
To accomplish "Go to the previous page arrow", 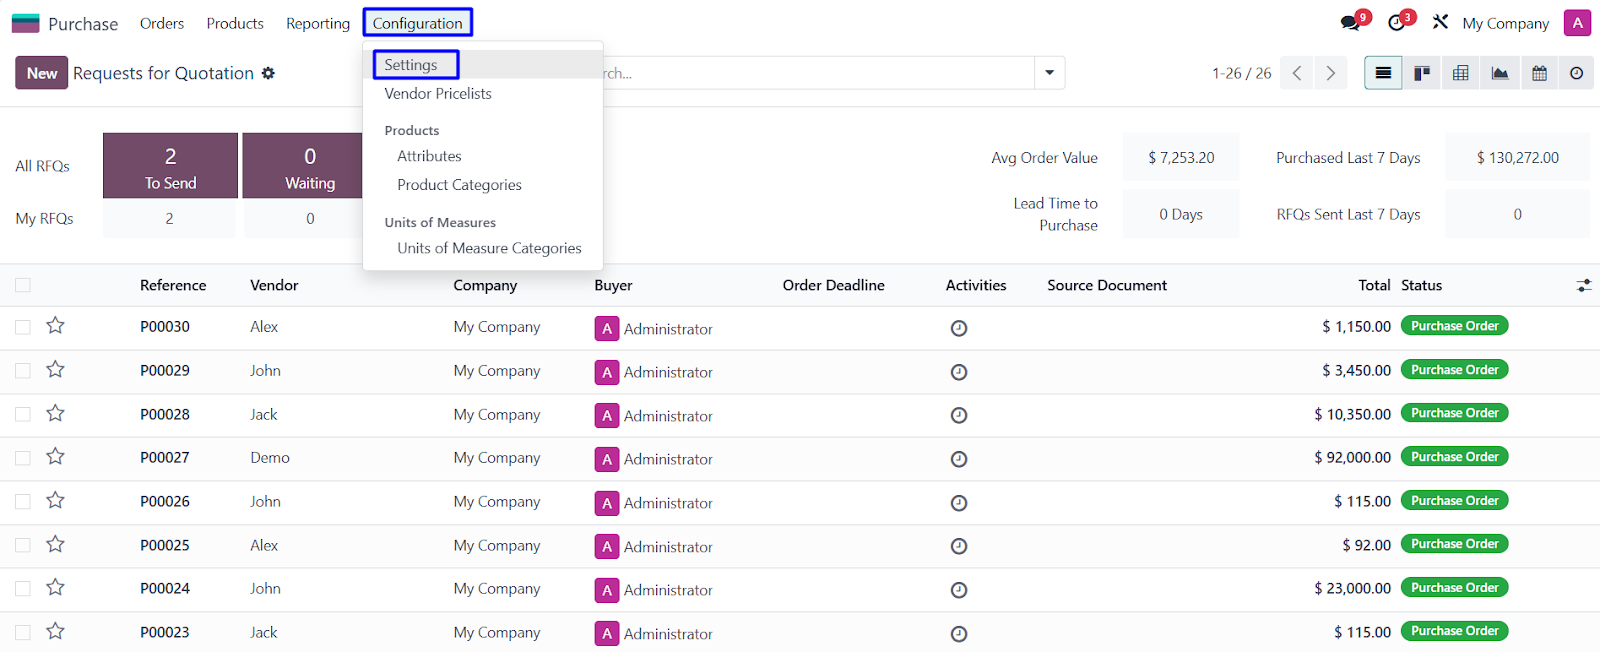I will point(1297,73).
